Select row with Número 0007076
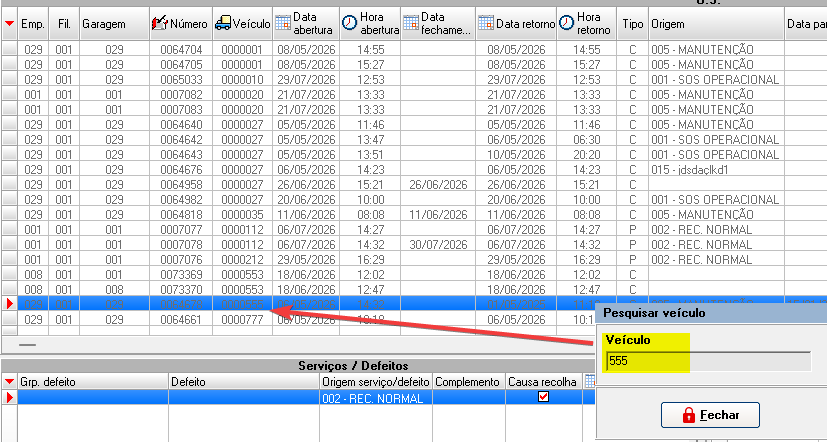827x442 pixels. (x=414, y=260)
